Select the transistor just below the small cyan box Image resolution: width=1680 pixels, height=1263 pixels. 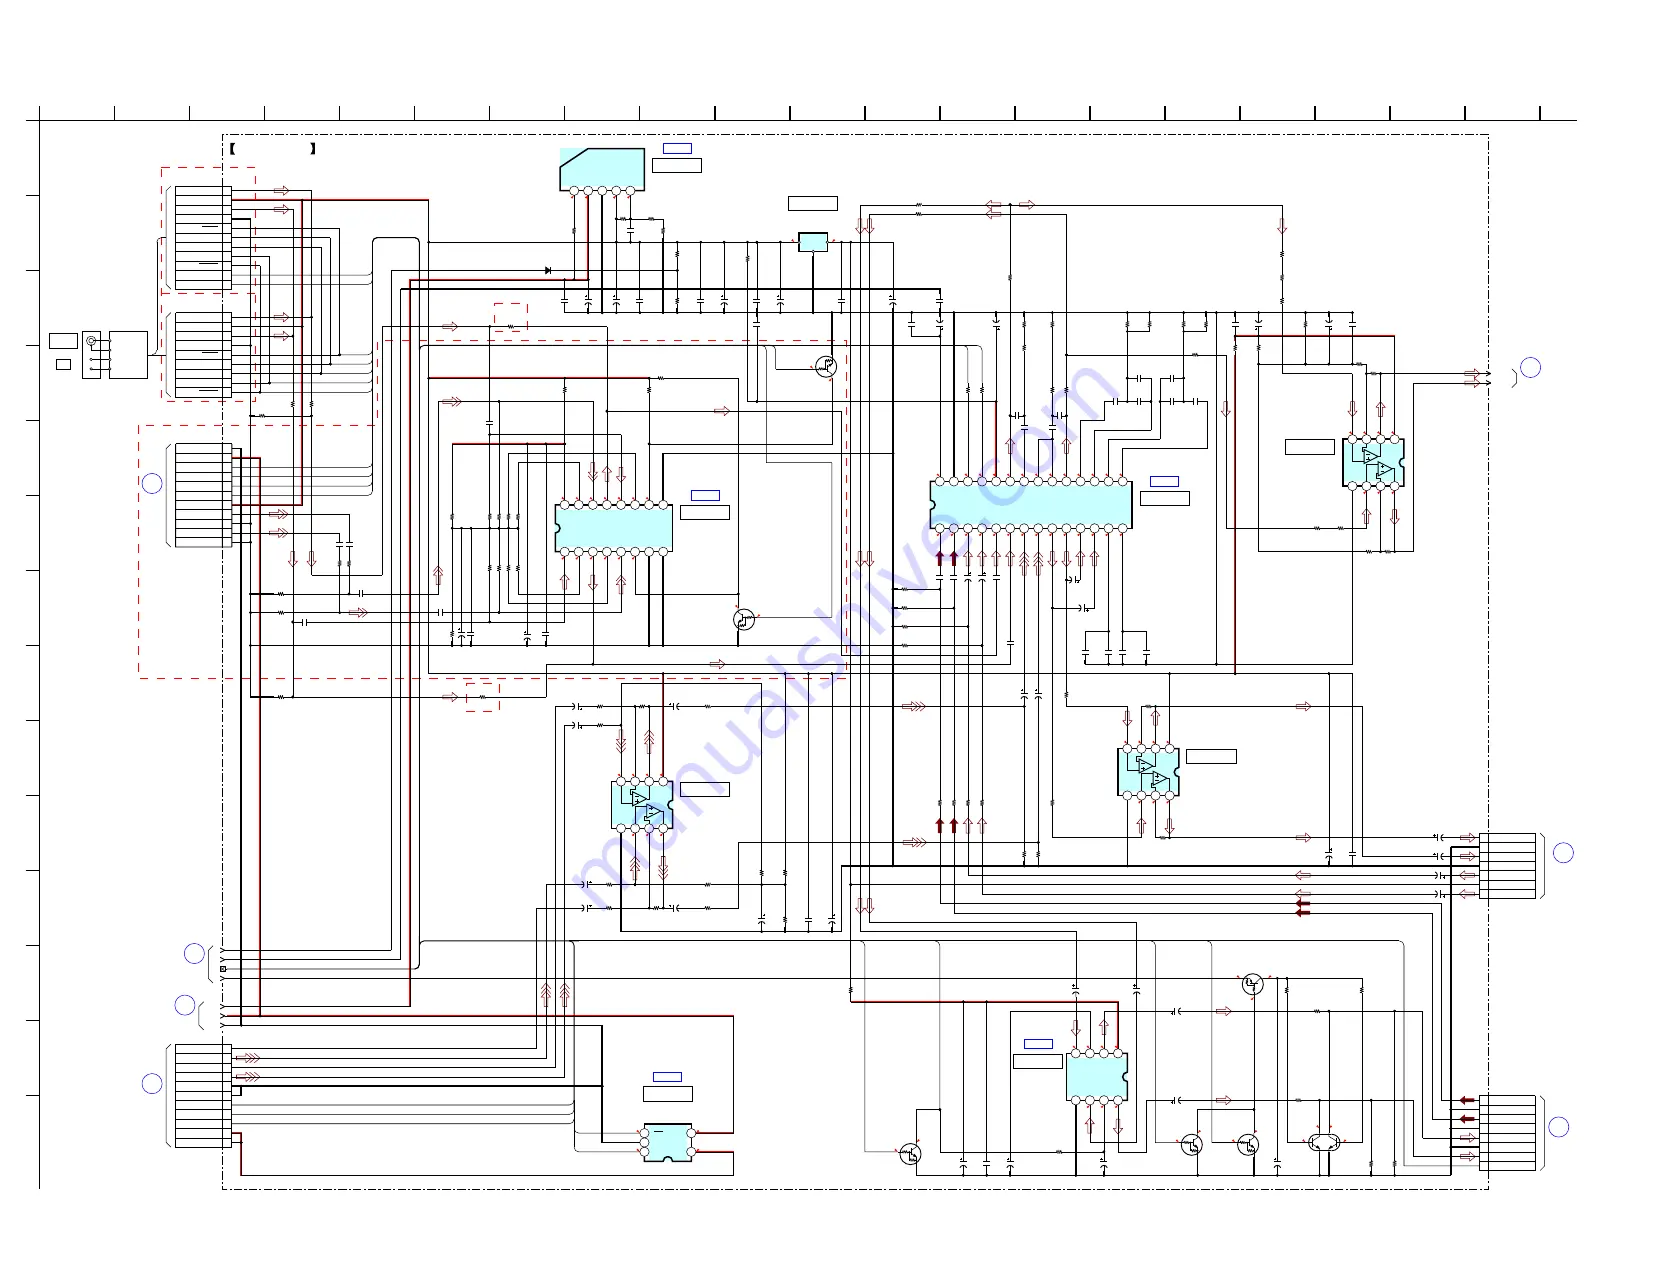click(825, 367)
